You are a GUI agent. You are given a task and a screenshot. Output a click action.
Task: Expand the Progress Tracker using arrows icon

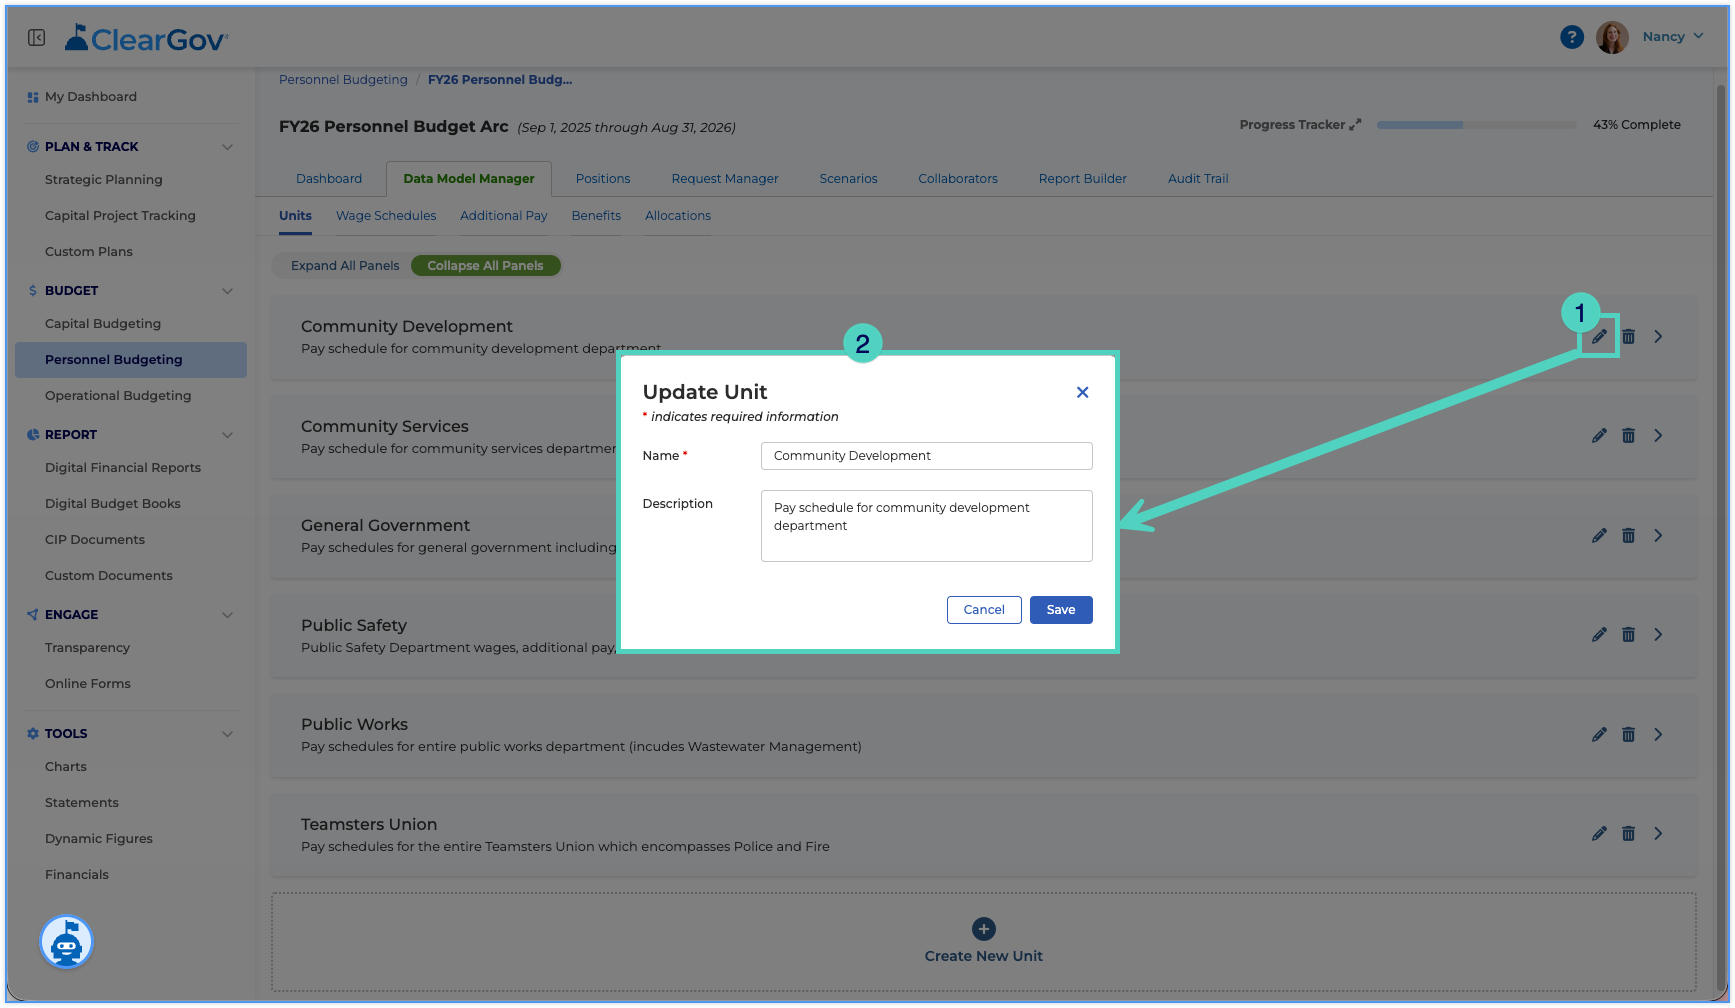pos(1355,125)
